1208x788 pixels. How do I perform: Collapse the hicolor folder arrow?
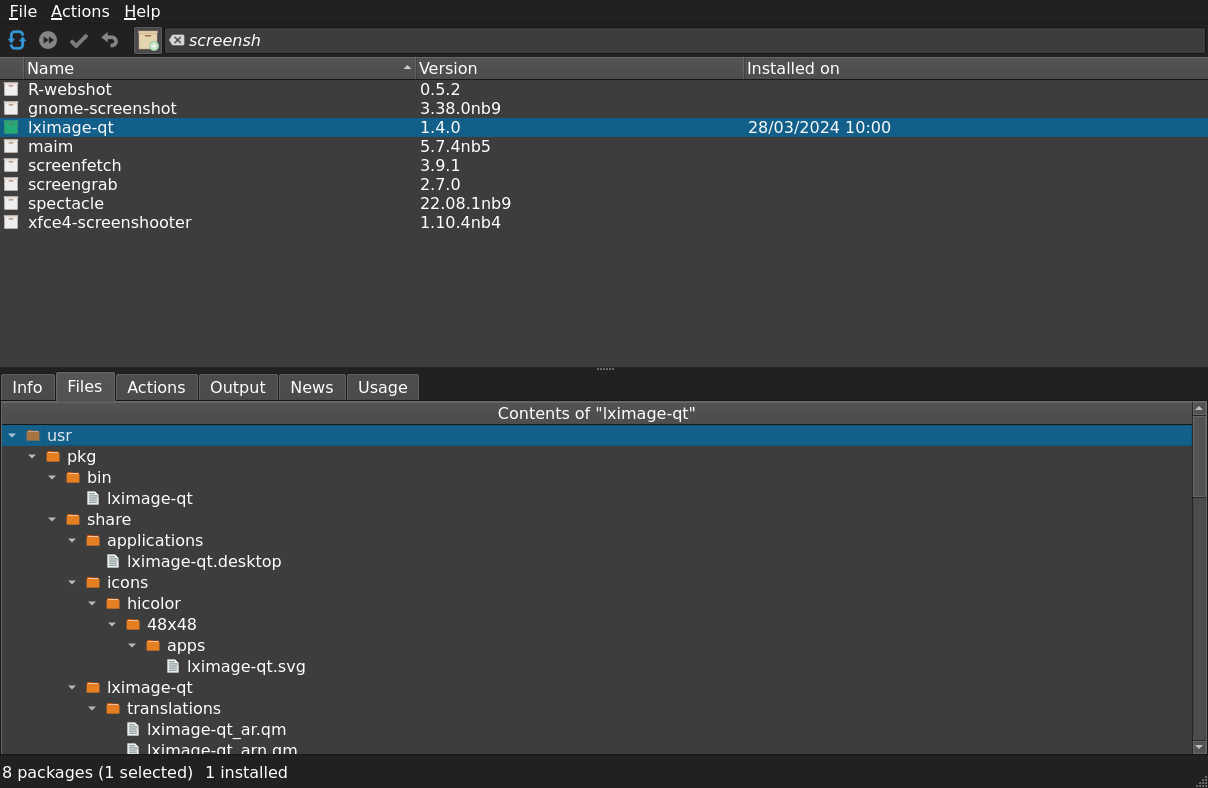coord(92,603)
